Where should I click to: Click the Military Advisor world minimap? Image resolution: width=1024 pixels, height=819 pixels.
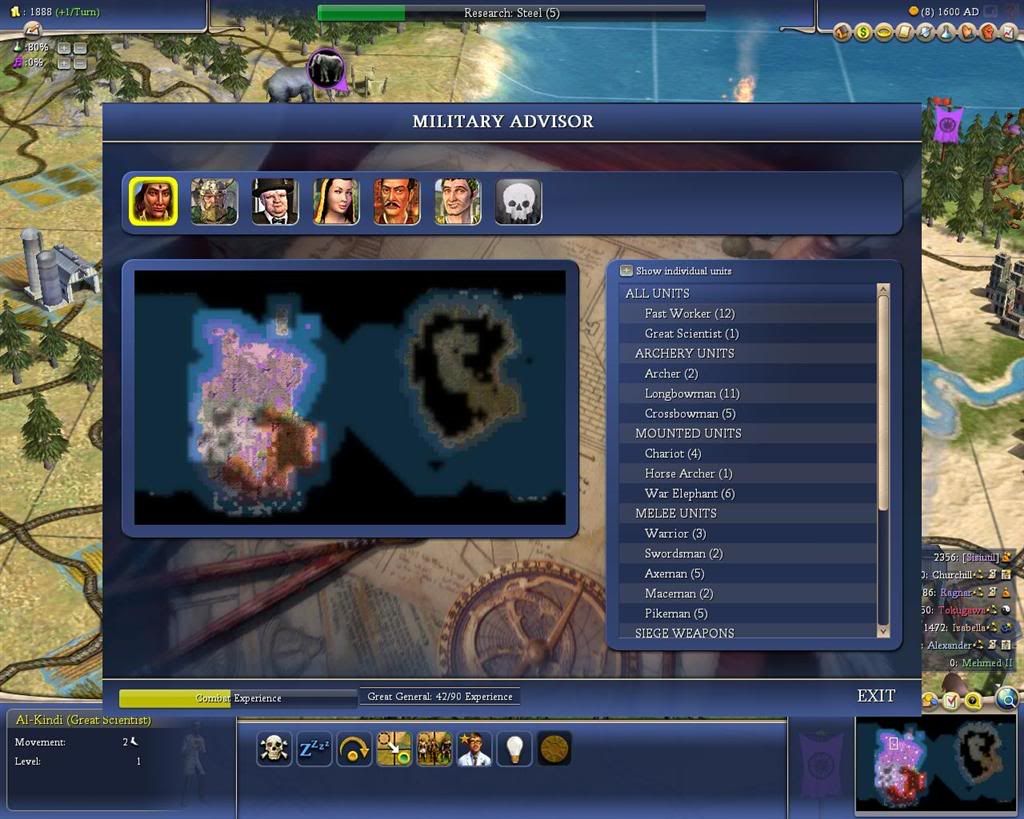(x=350, y=397)
